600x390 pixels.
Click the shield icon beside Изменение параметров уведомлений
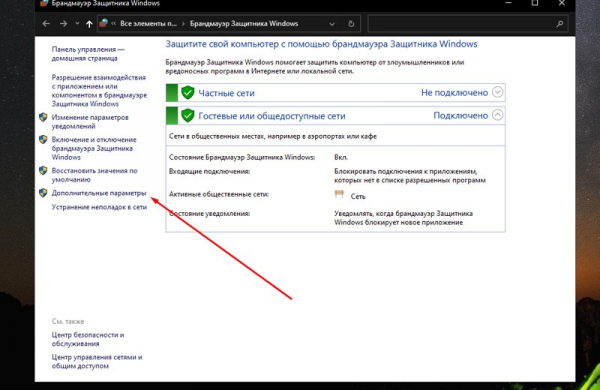pos(43,117)
